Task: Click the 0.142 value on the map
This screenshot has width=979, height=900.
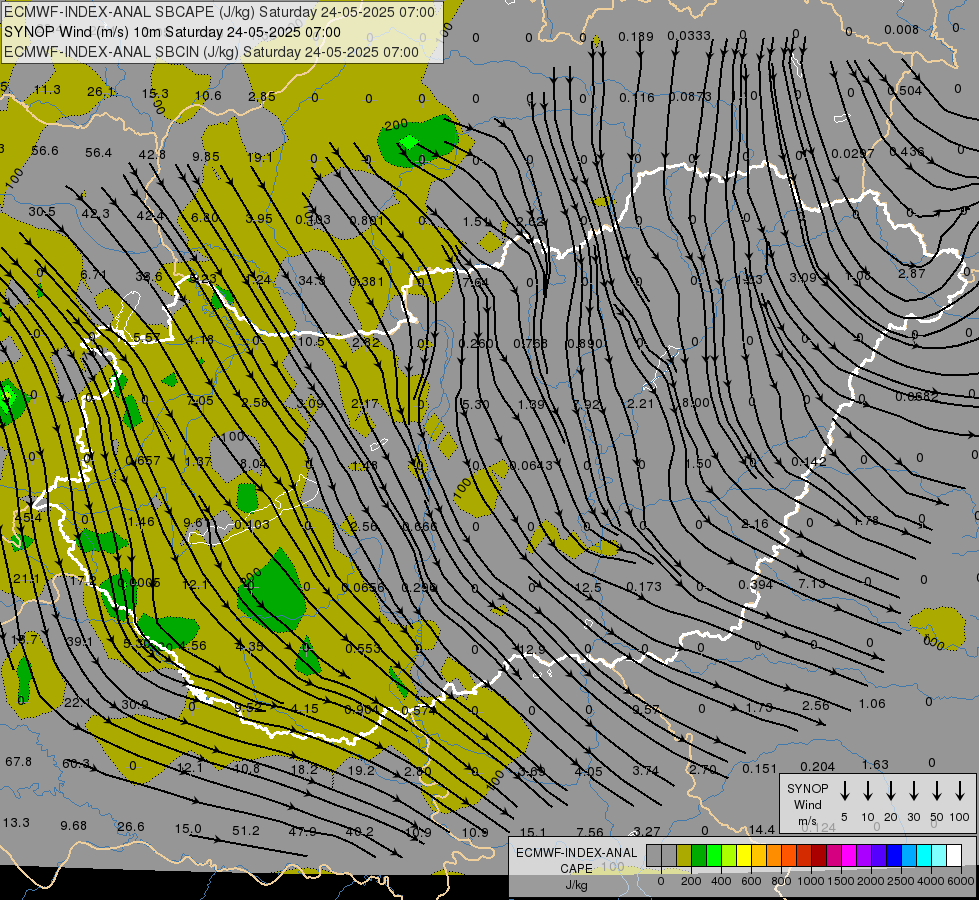Action: (809, 462)
